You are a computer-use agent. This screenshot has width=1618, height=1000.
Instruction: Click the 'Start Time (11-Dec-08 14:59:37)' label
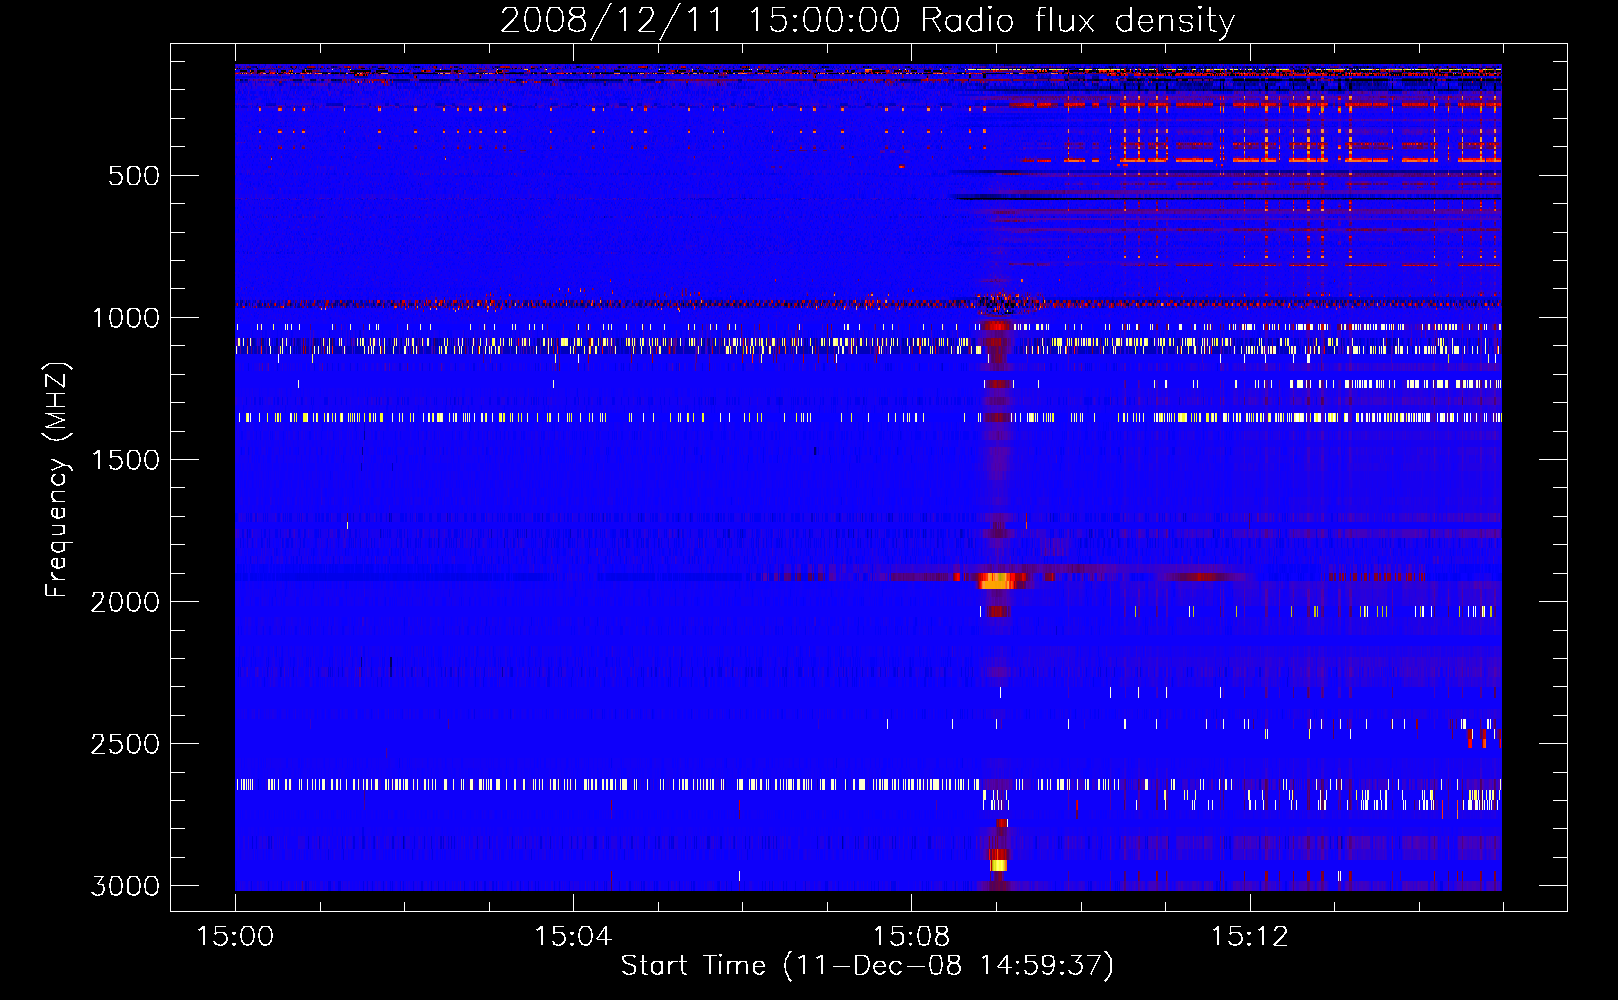coord(867,966)
